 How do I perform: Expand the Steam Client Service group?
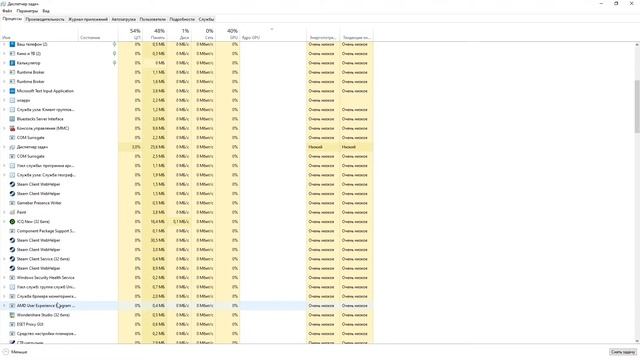4,259
